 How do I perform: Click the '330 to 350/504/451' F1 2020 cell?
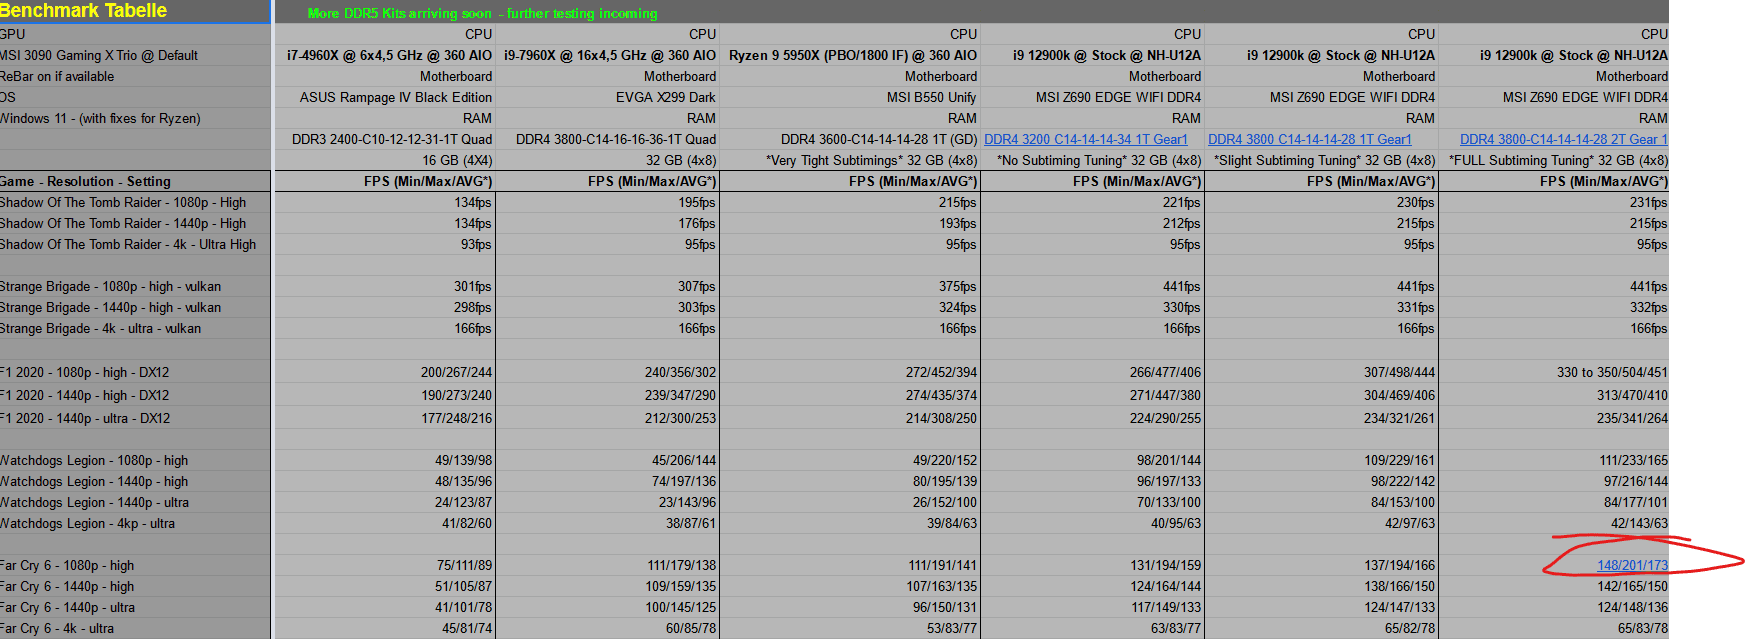(x=1612, y=373)
